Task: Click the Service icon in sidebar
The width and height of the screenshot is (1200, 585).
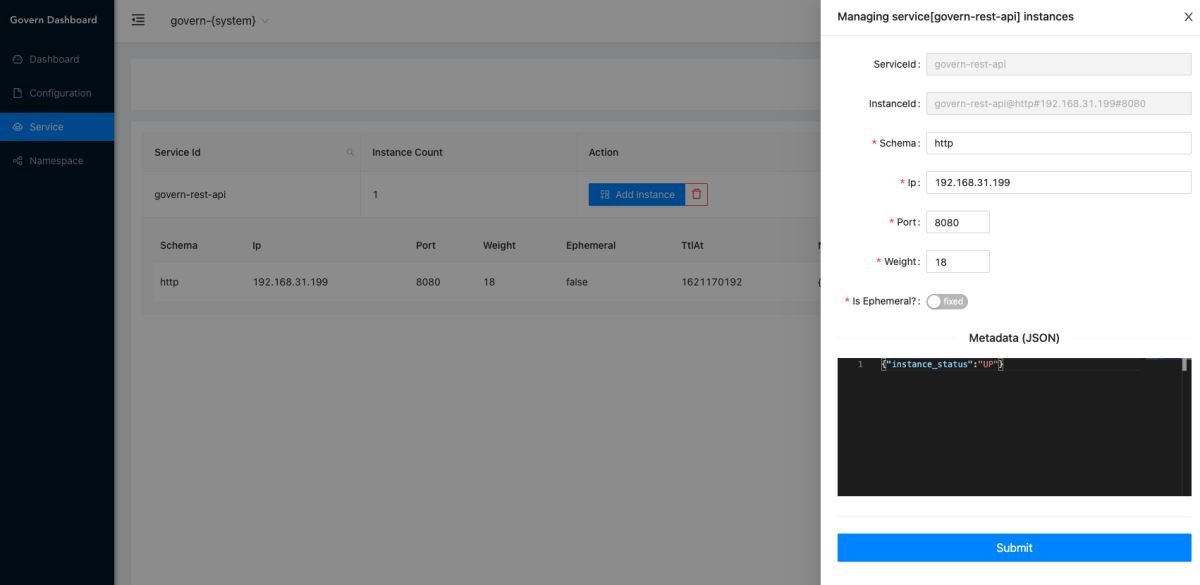Action: point(17,127)
